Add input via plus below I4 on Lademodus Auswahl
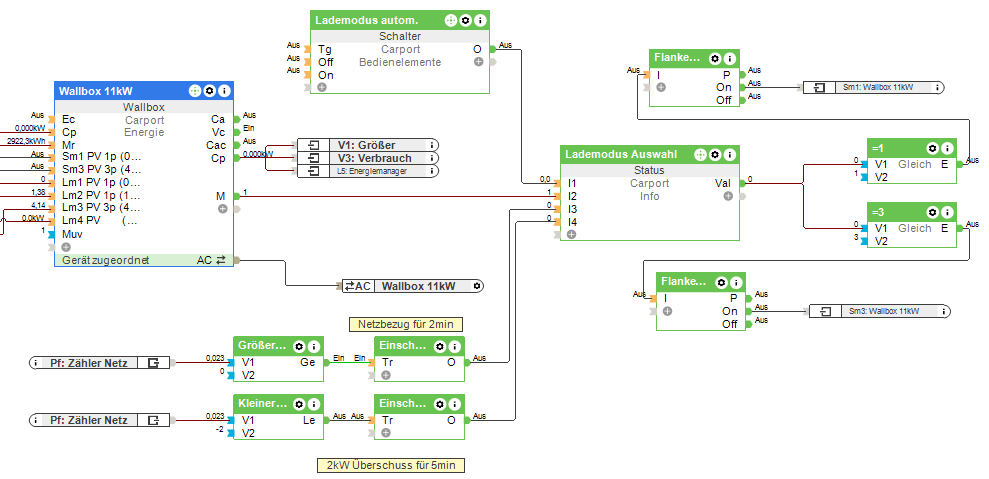 pyautogui.click(x=571, y=234)
